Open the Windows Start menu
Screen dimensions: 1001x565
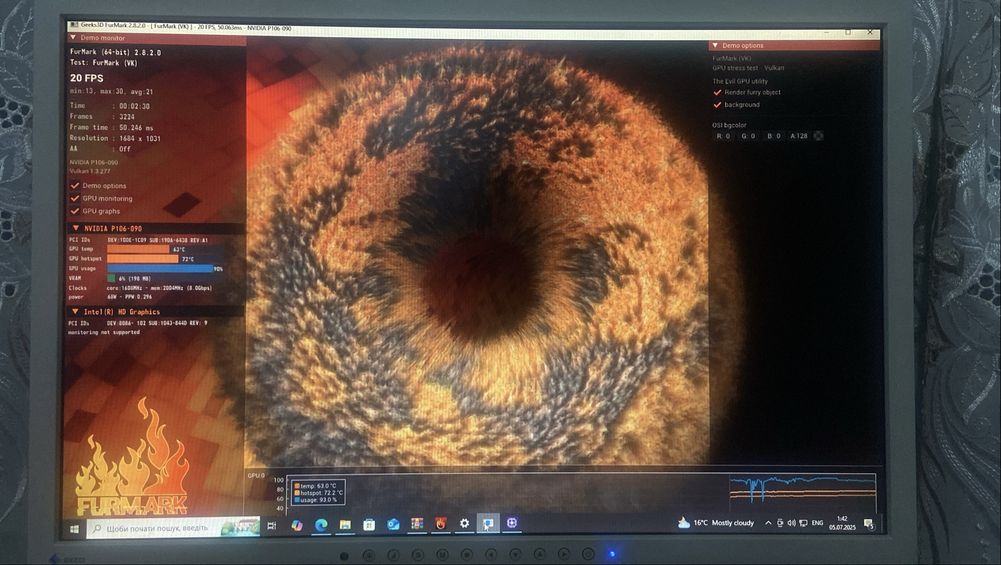coord(74,529)
